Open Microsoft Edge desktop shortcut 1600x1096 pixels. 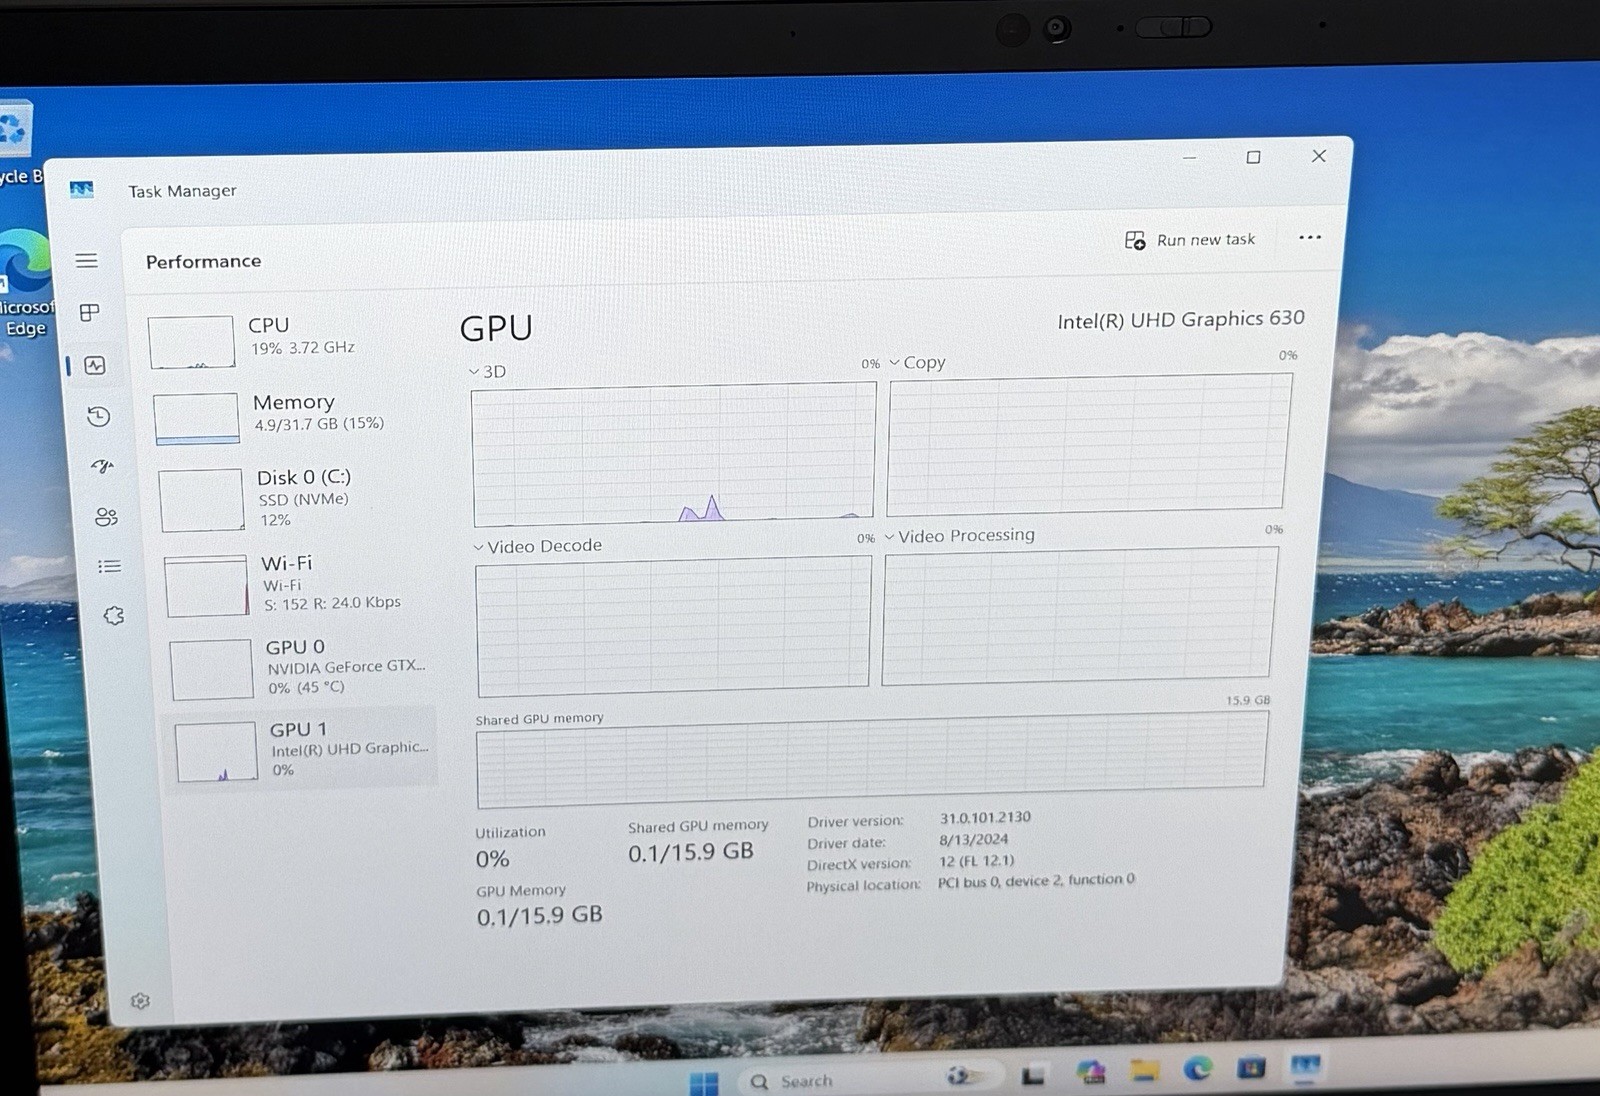(26, 285)
